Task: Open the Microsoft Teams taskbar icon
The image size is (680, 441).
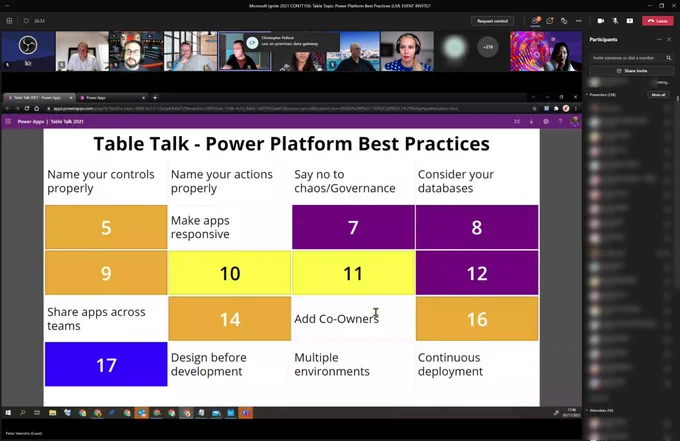Action: coord(246,413)
